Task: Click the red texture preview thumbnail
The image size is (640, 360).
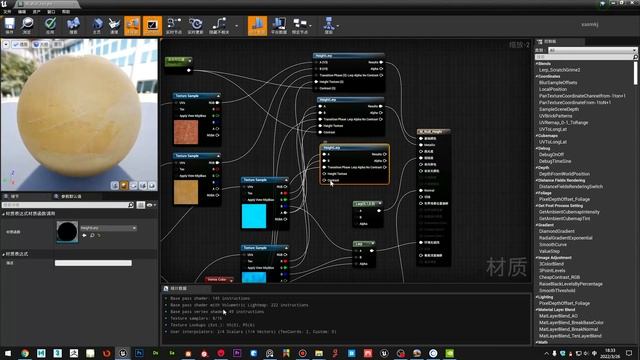Action: pos(186,132)
